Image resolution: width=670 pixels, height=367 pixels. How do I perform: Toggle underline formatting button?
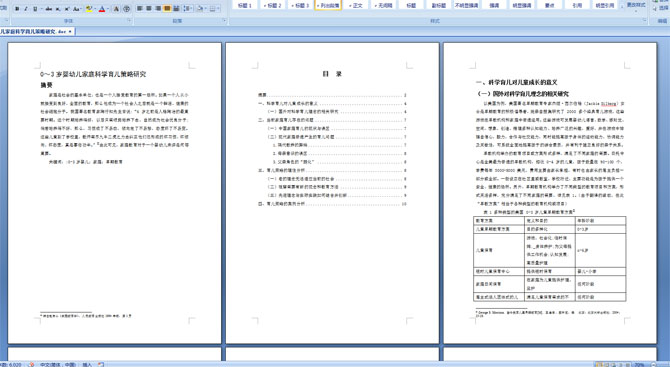click(35, 9)
